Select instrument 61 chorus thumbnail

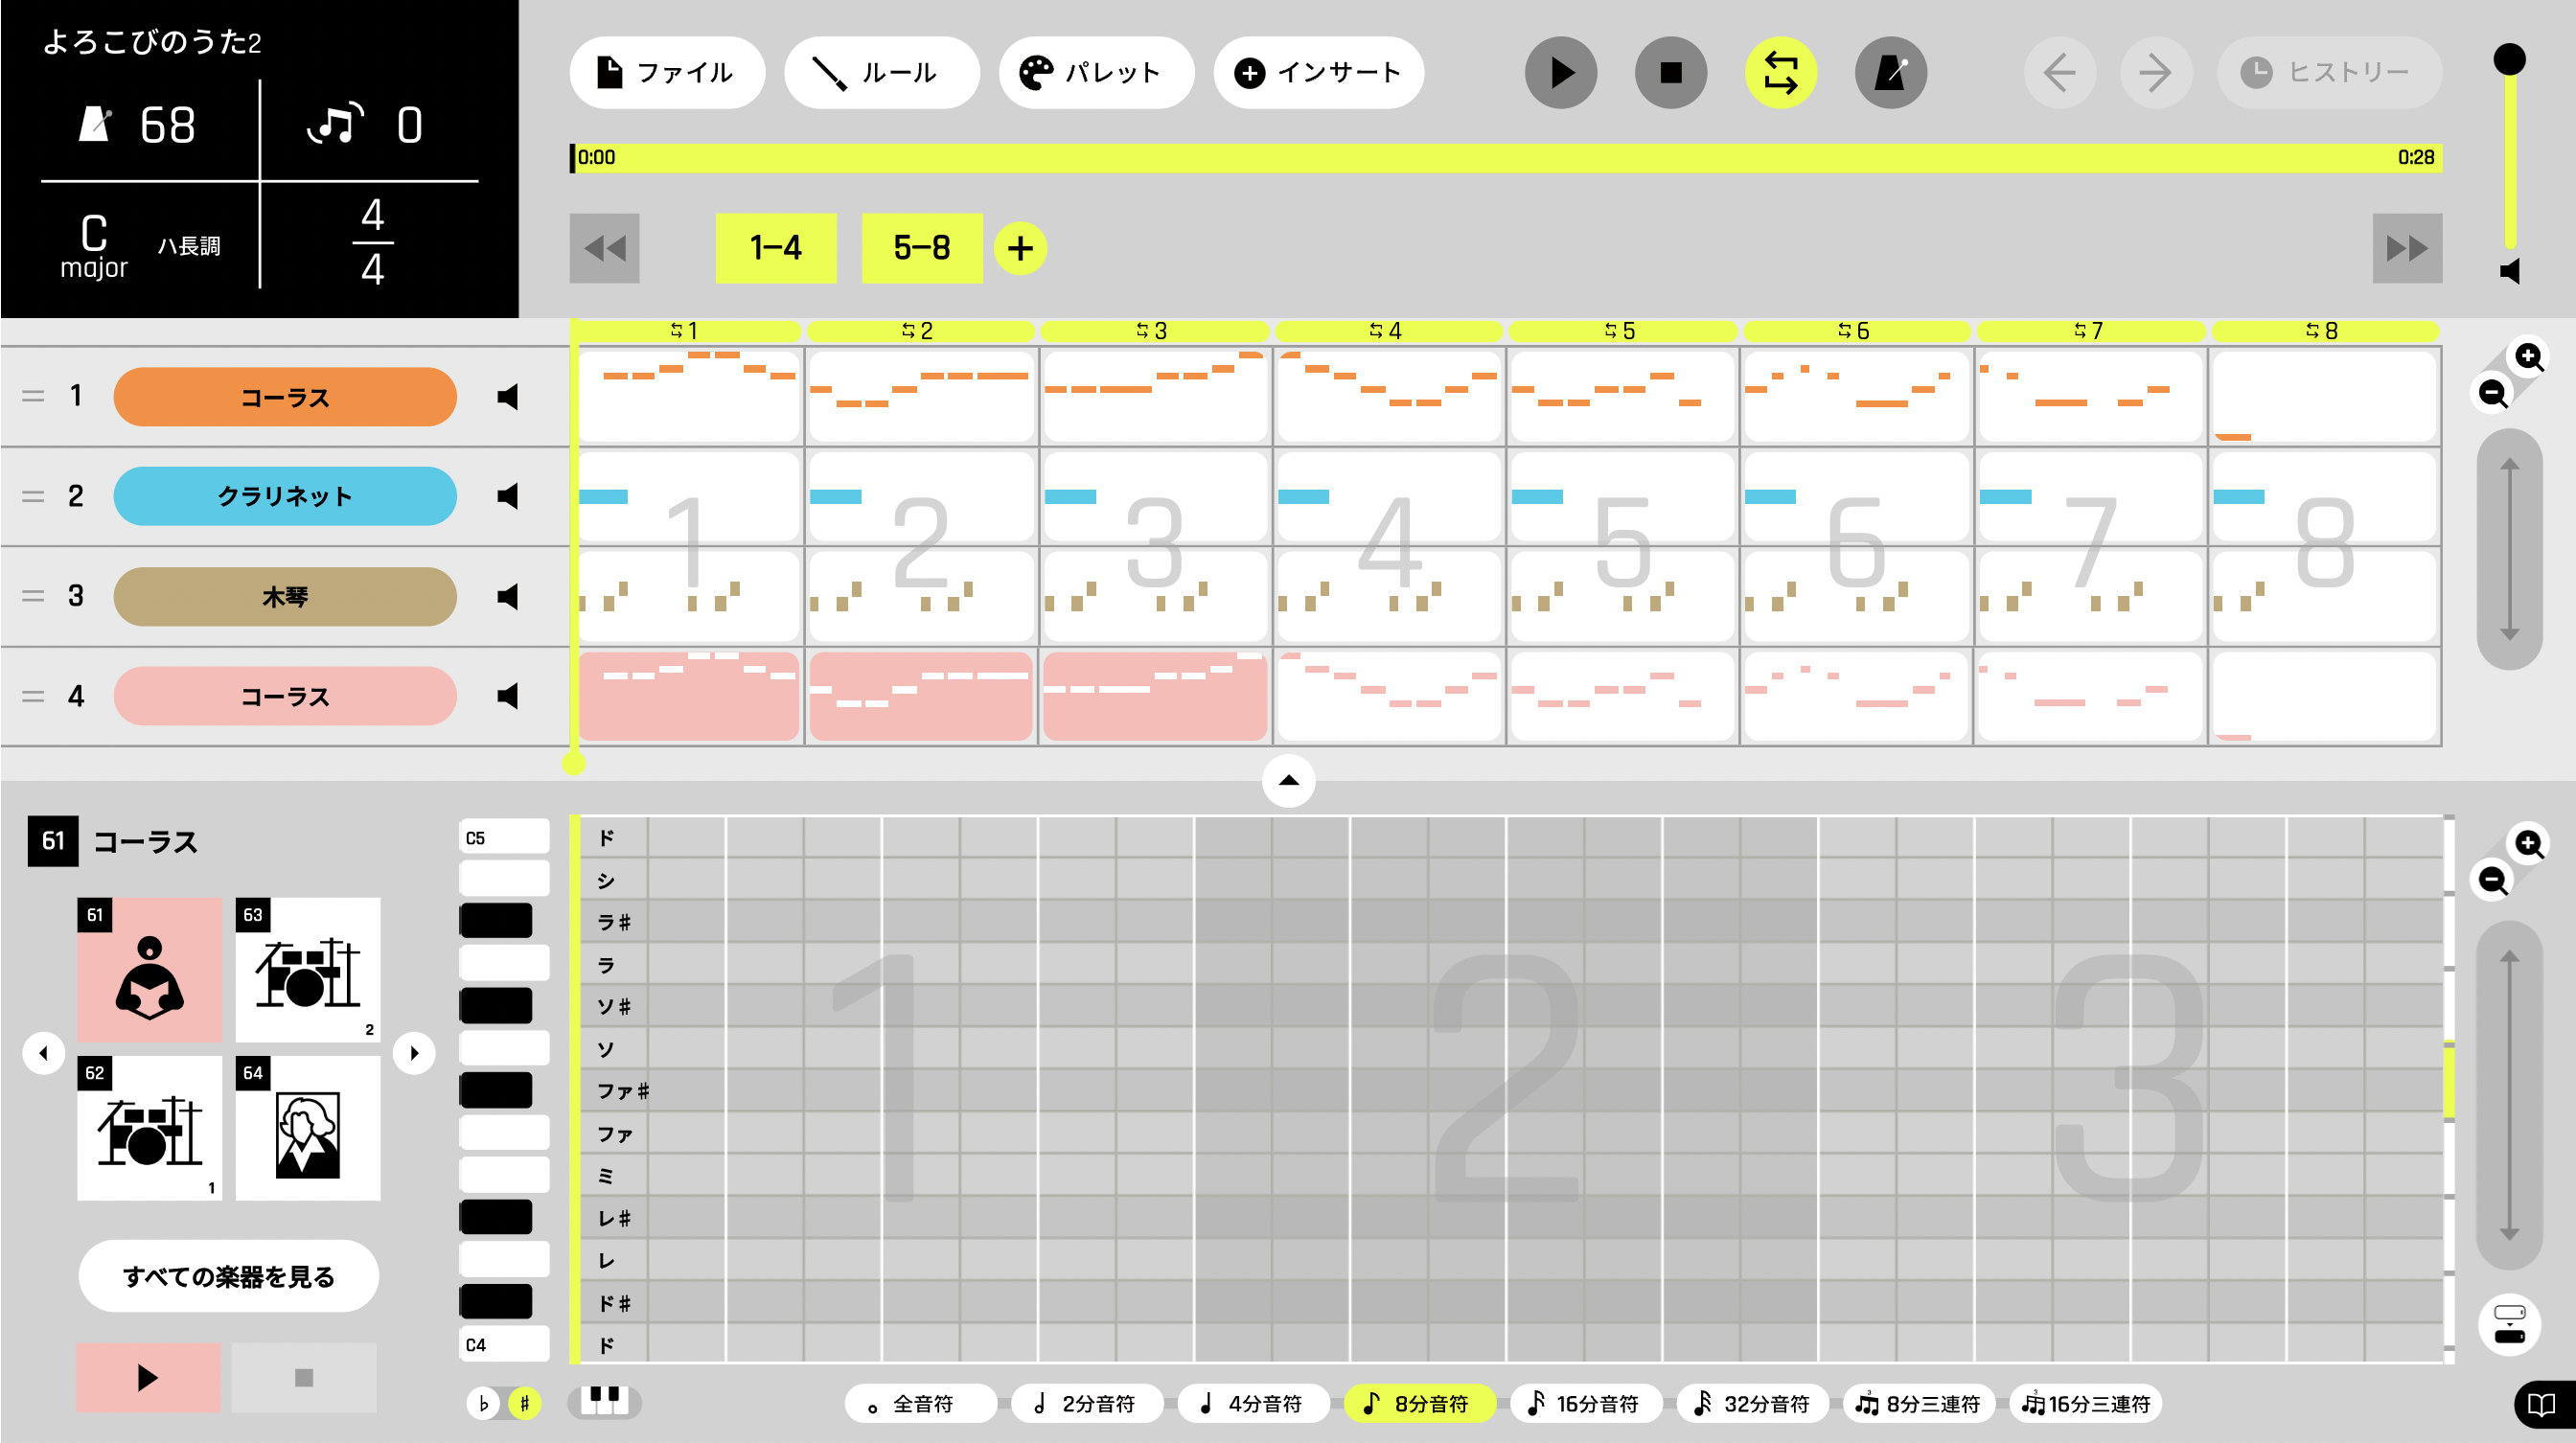150,970
